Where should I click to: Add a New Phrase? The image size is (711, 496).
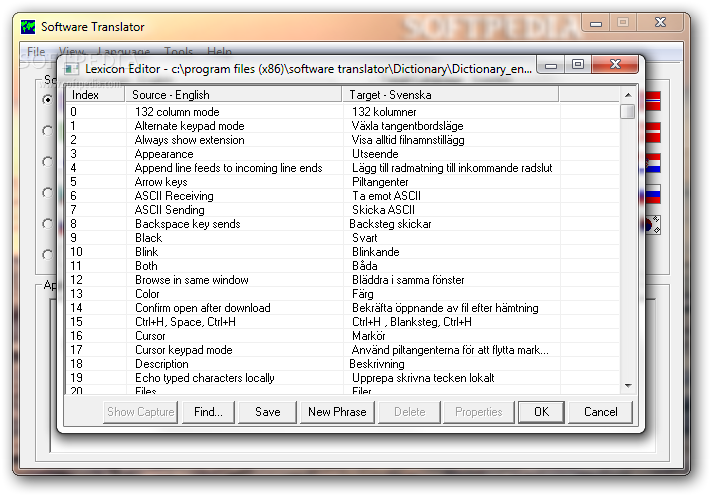(x=337, y=412)
